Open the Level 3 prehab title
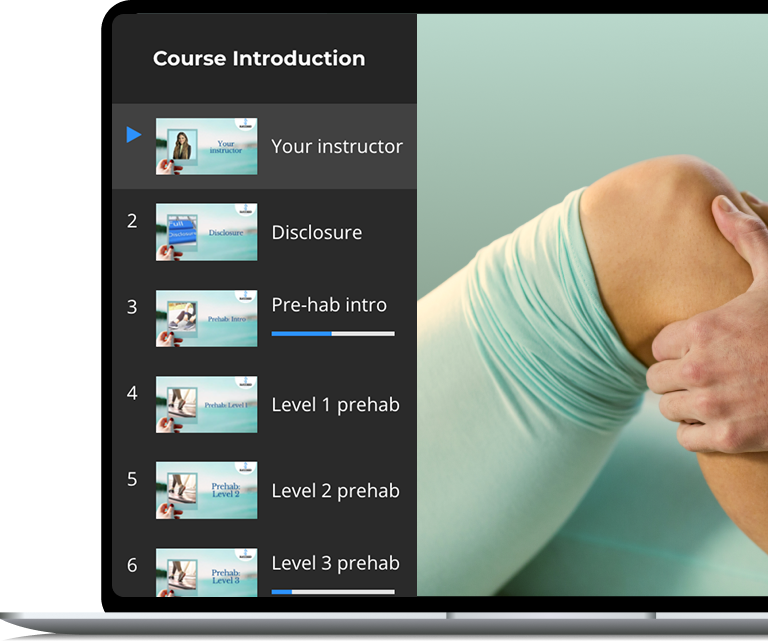 (x=336, y=563)
